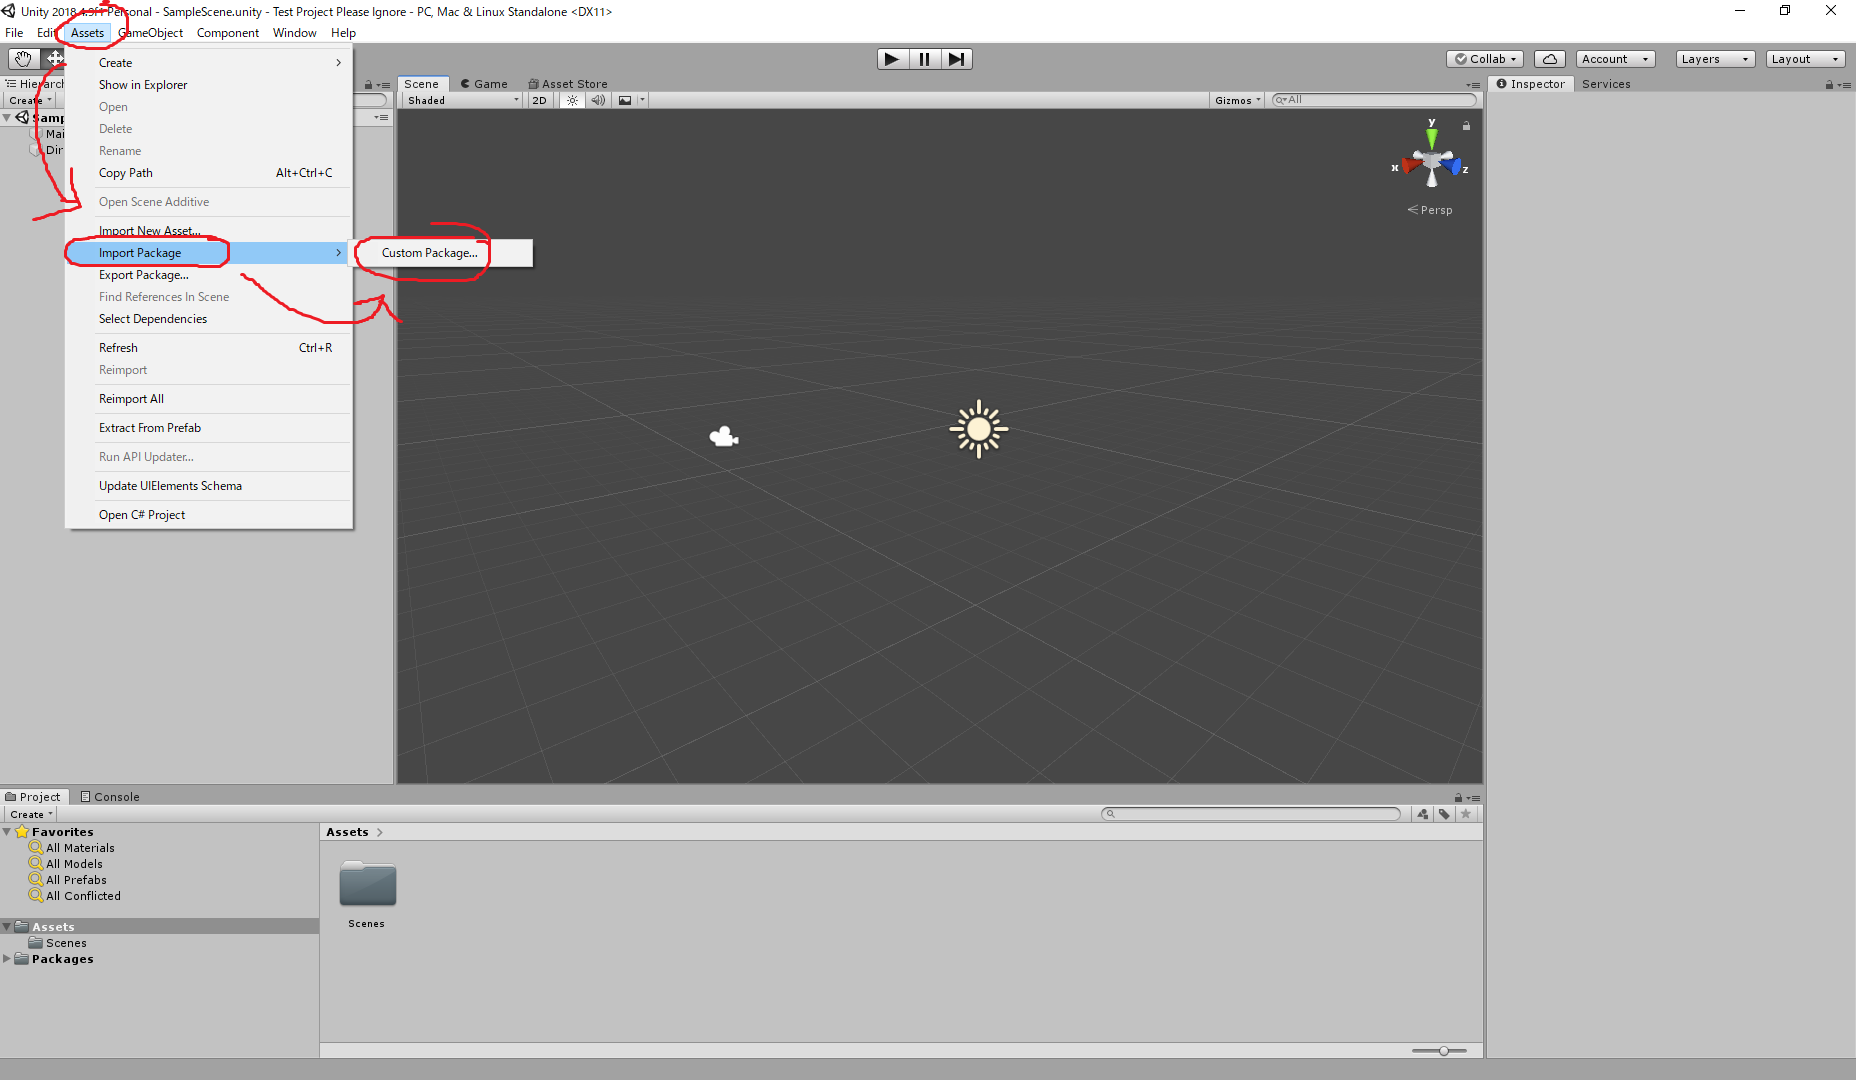Select the Hand tool in the toolbar
The image size is (1856, 1080).
23,57
